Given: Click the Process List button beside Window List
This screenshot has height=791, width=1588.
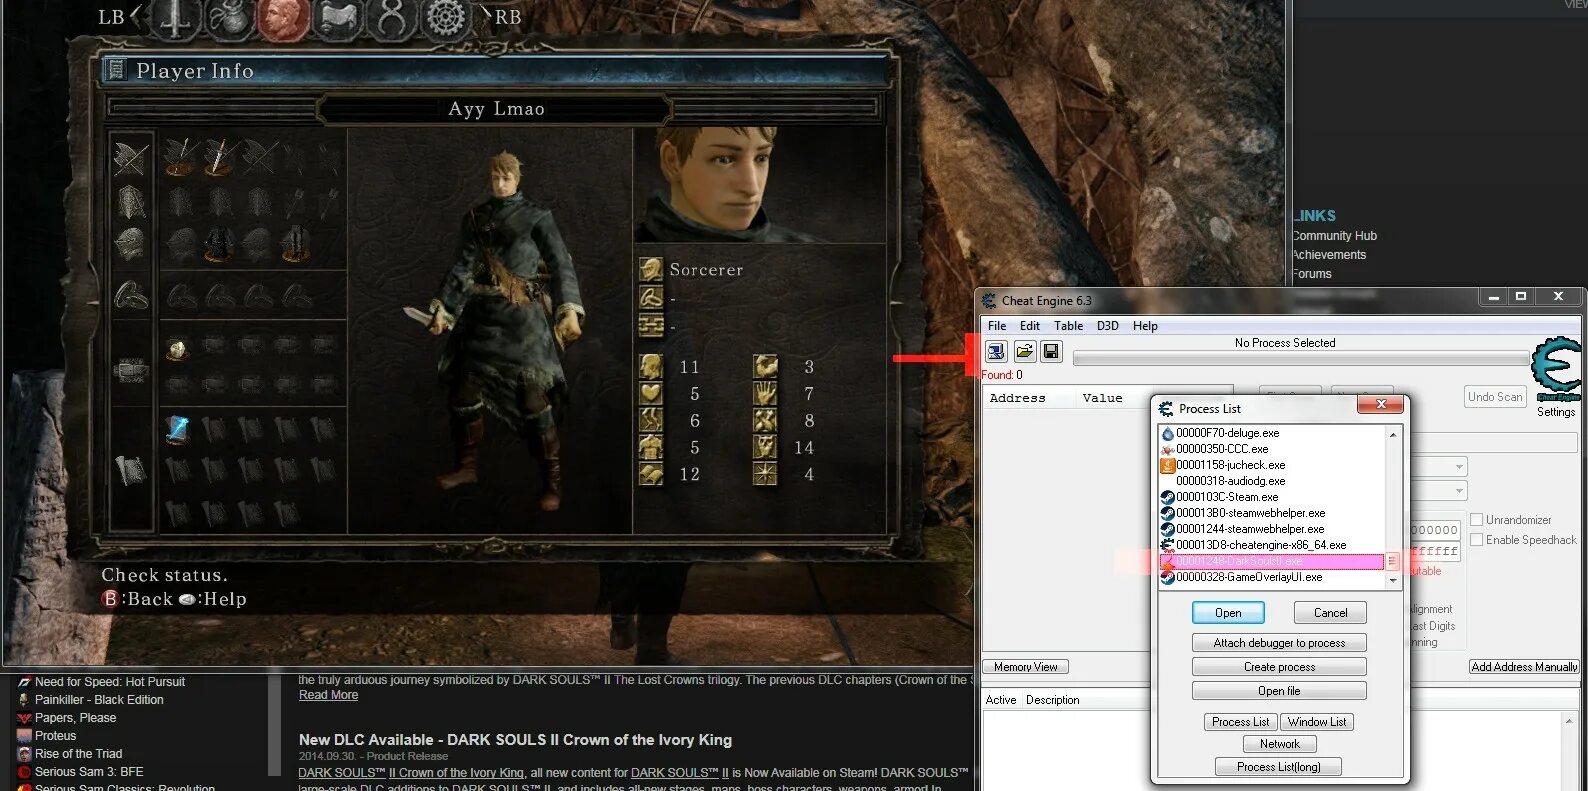Looking at the screenshot, I should 1240,722.
